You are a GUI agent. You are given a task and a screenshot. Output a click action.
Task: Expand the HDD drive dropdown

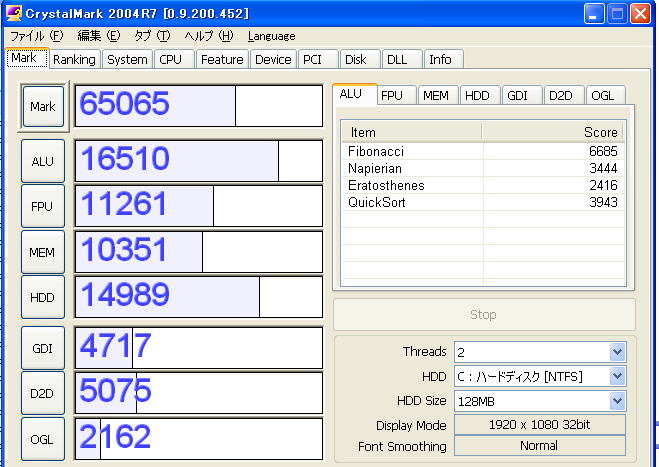pos(617,376)
